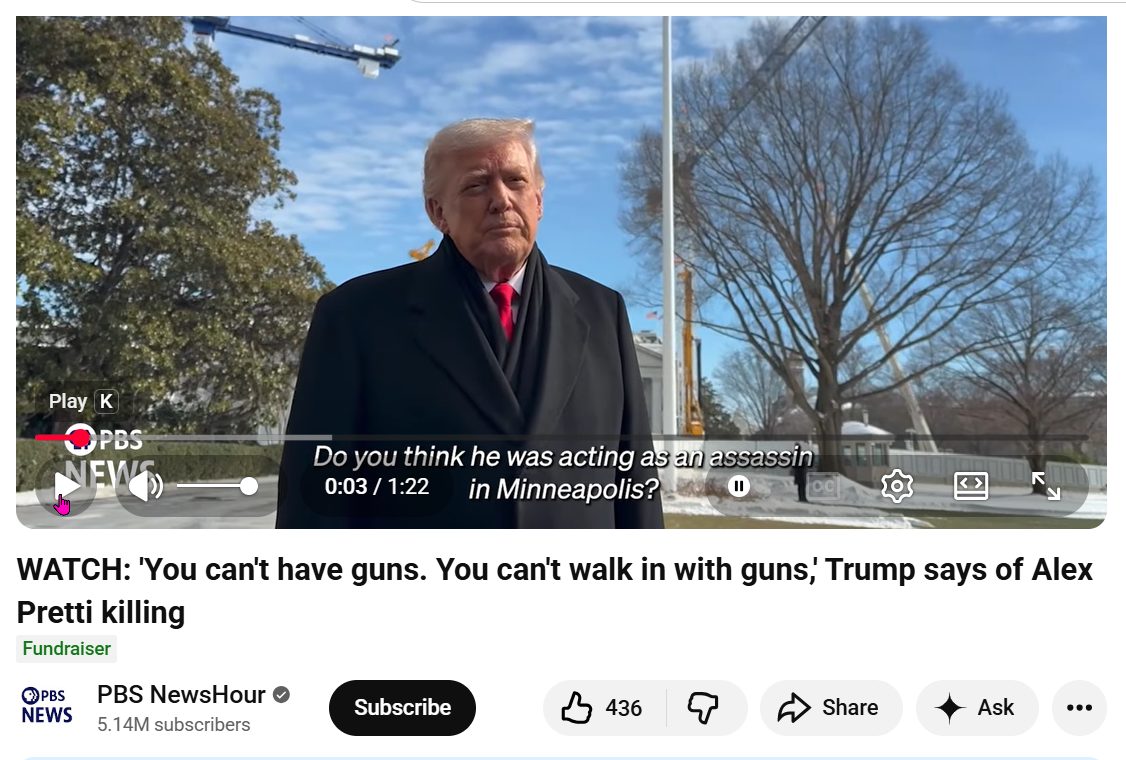Open the Ask AI button
Image resolution: width=1126 pixels, height=760 pixels.
[977, 708]
